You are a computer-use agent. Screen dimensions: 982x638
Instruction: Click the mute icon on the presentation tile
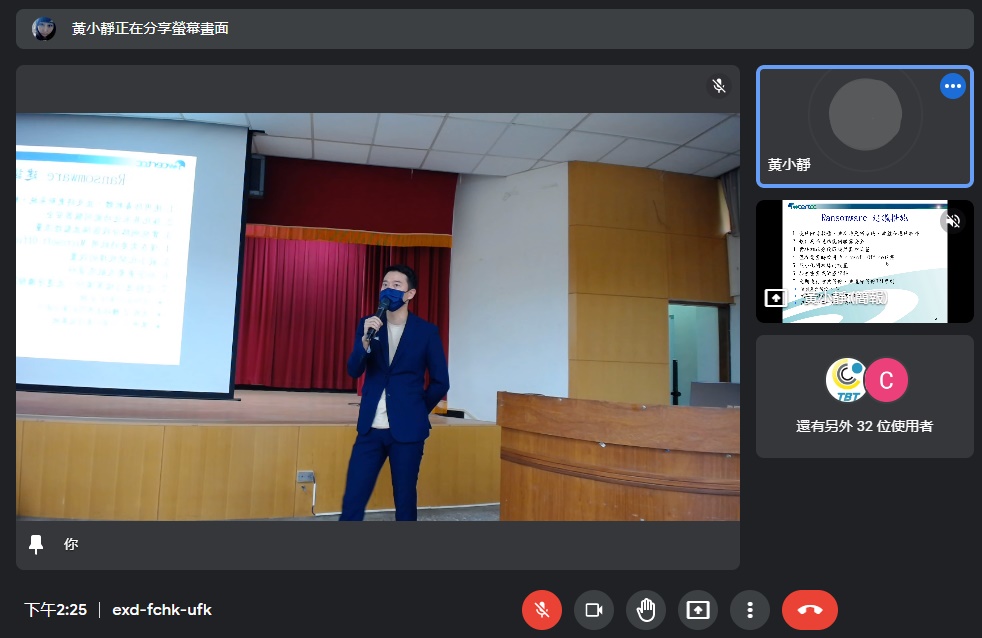952,221
